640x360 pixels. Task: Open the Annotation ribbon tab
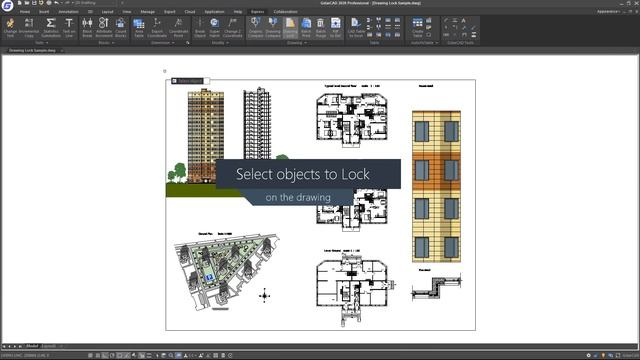pos(68,12)
